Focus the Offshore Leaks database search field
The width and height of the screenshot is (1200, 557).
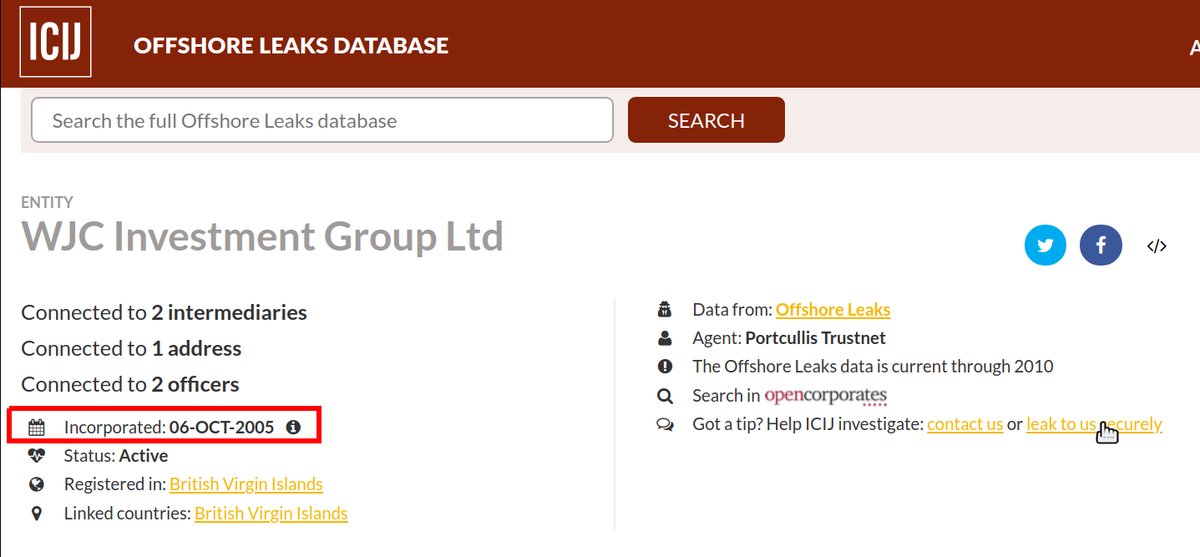point(322,121)
